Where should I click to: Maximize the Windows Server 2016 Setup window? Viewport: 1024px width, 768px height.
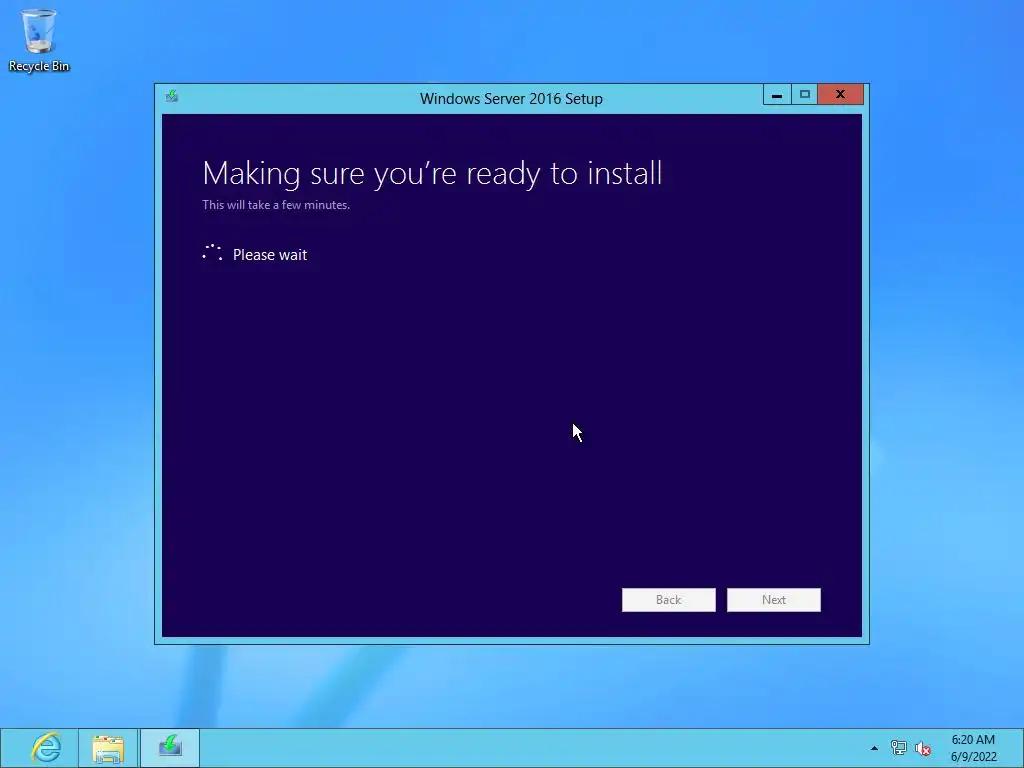[x=805, y=95]
